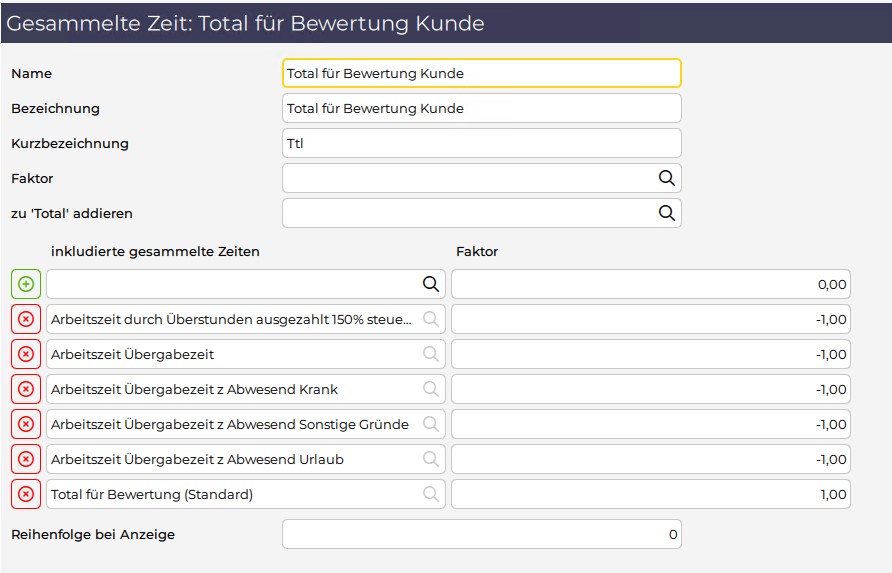Viewport: 892px width, 573px height.
Task: Click the empty included-times entry field
Action: click(x=233, y=284)
